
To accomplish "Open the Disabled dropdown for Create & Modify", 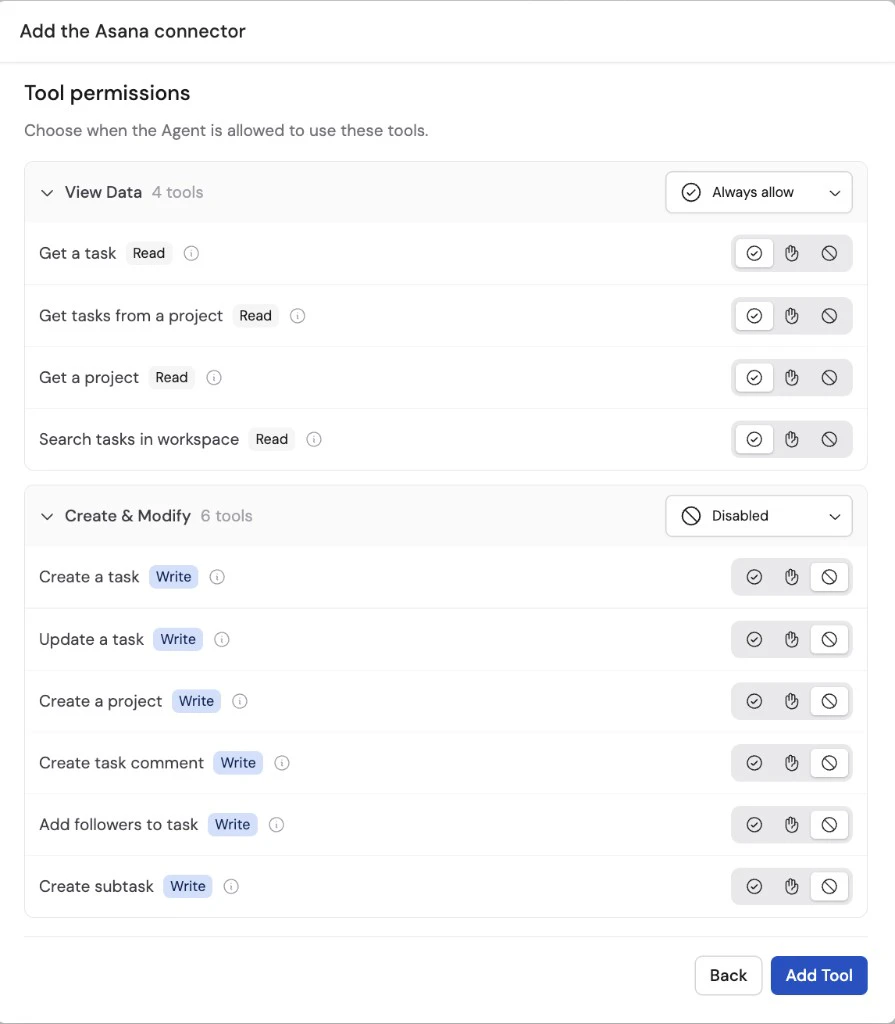I will [758, 515].
